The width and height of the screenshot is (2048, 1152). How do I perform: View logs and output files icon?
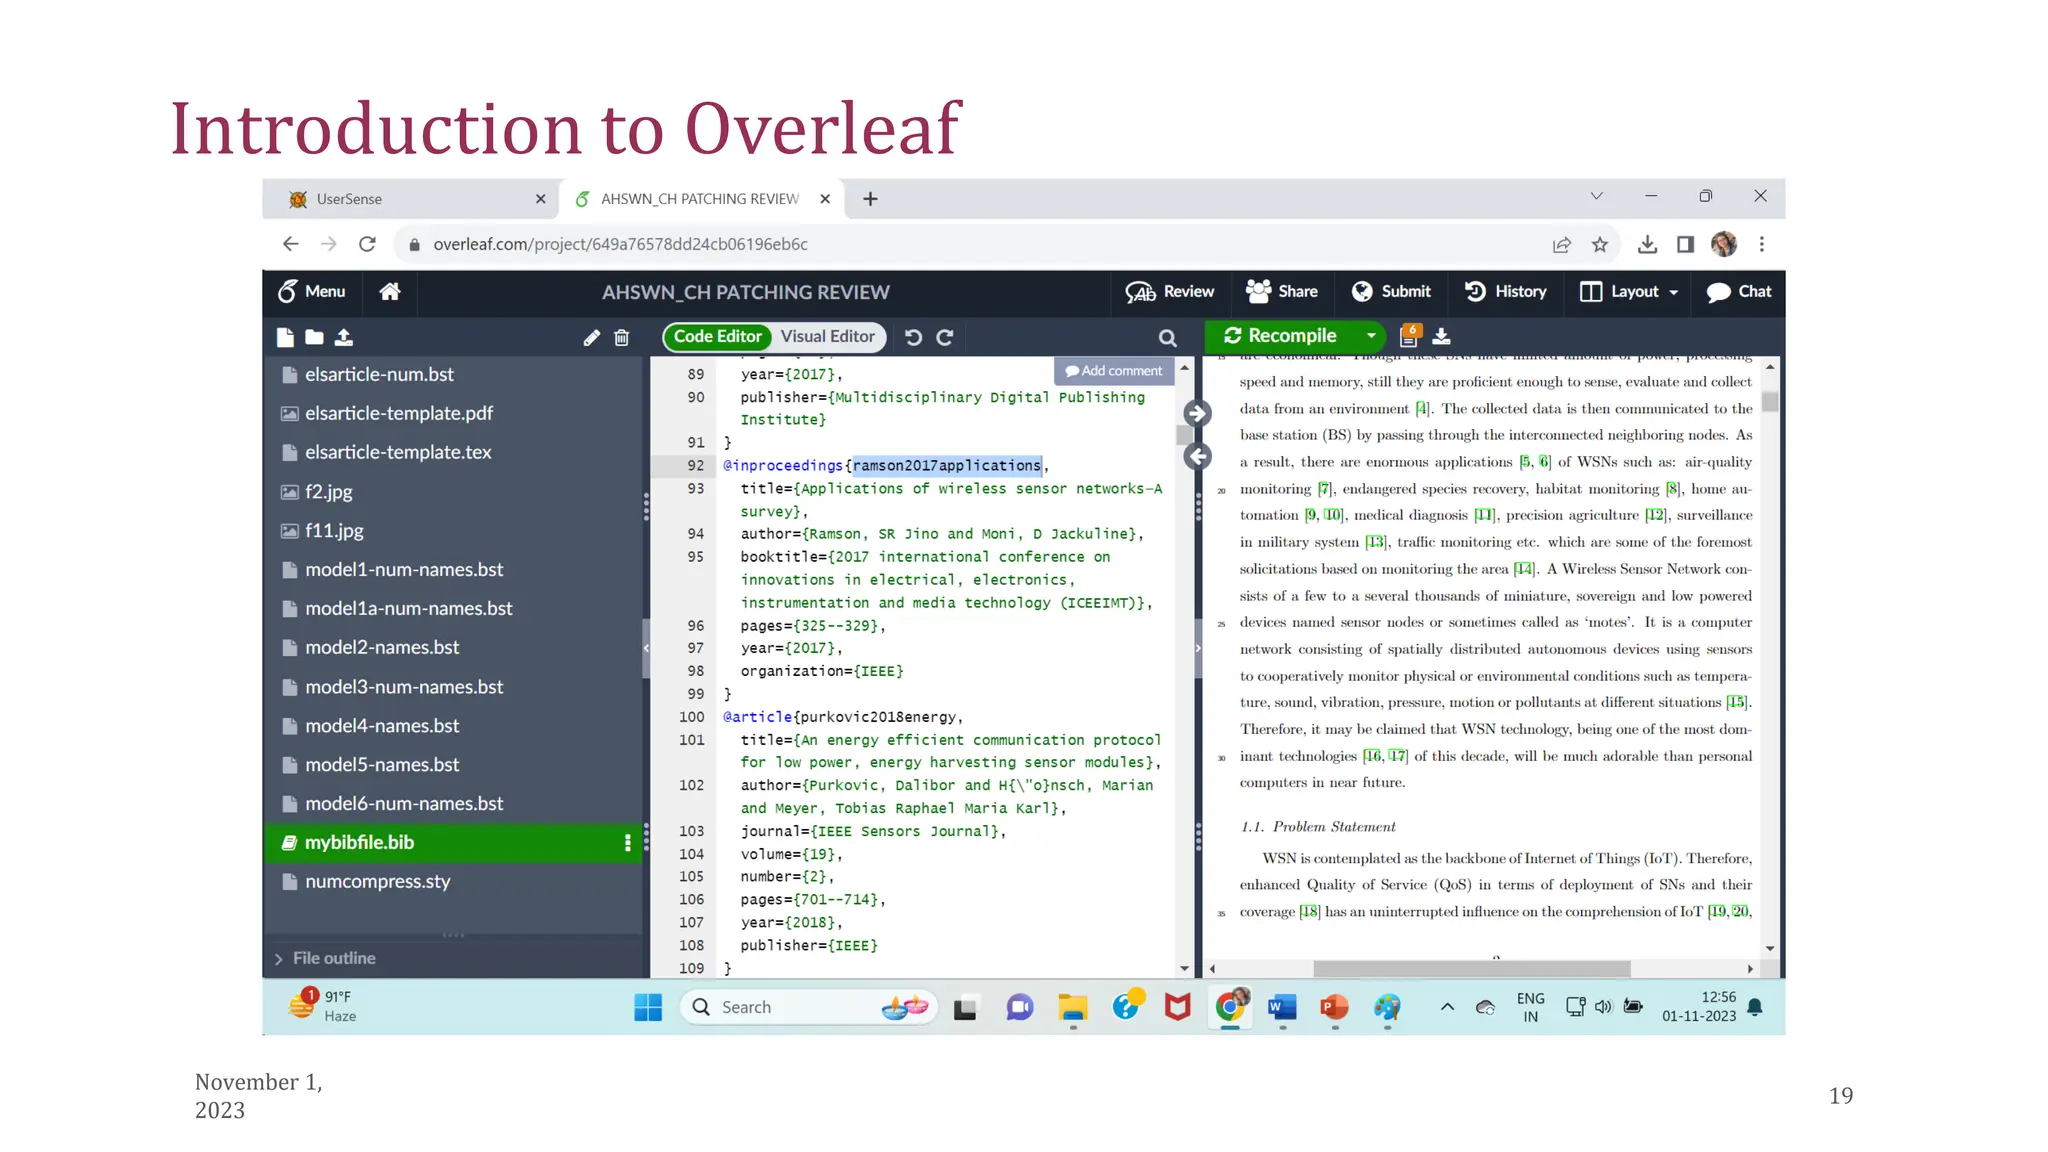(1409, 335)
